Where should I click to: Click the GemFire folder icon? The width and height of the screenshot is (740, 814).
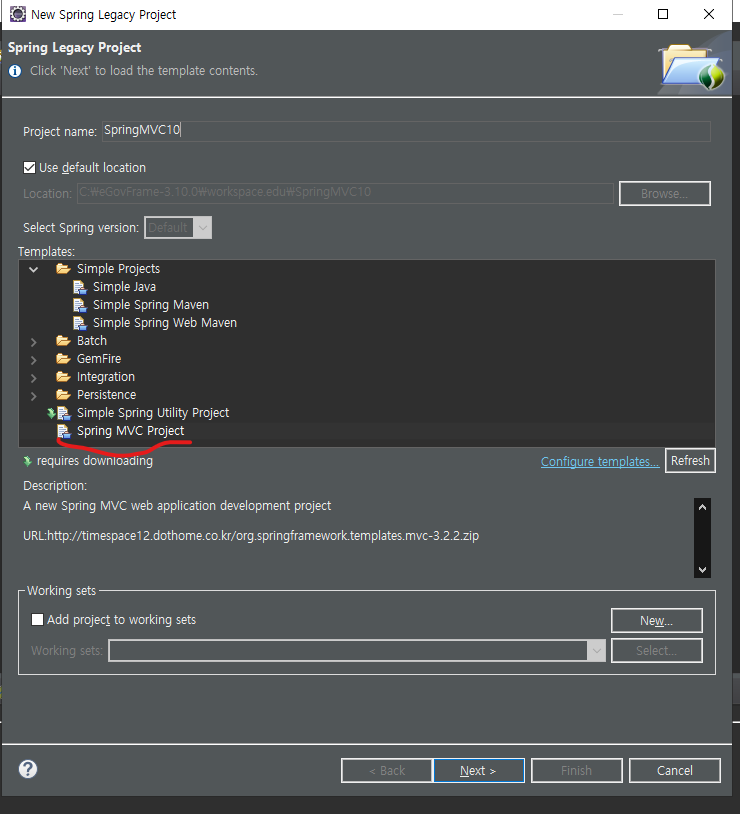coord(63,359)
